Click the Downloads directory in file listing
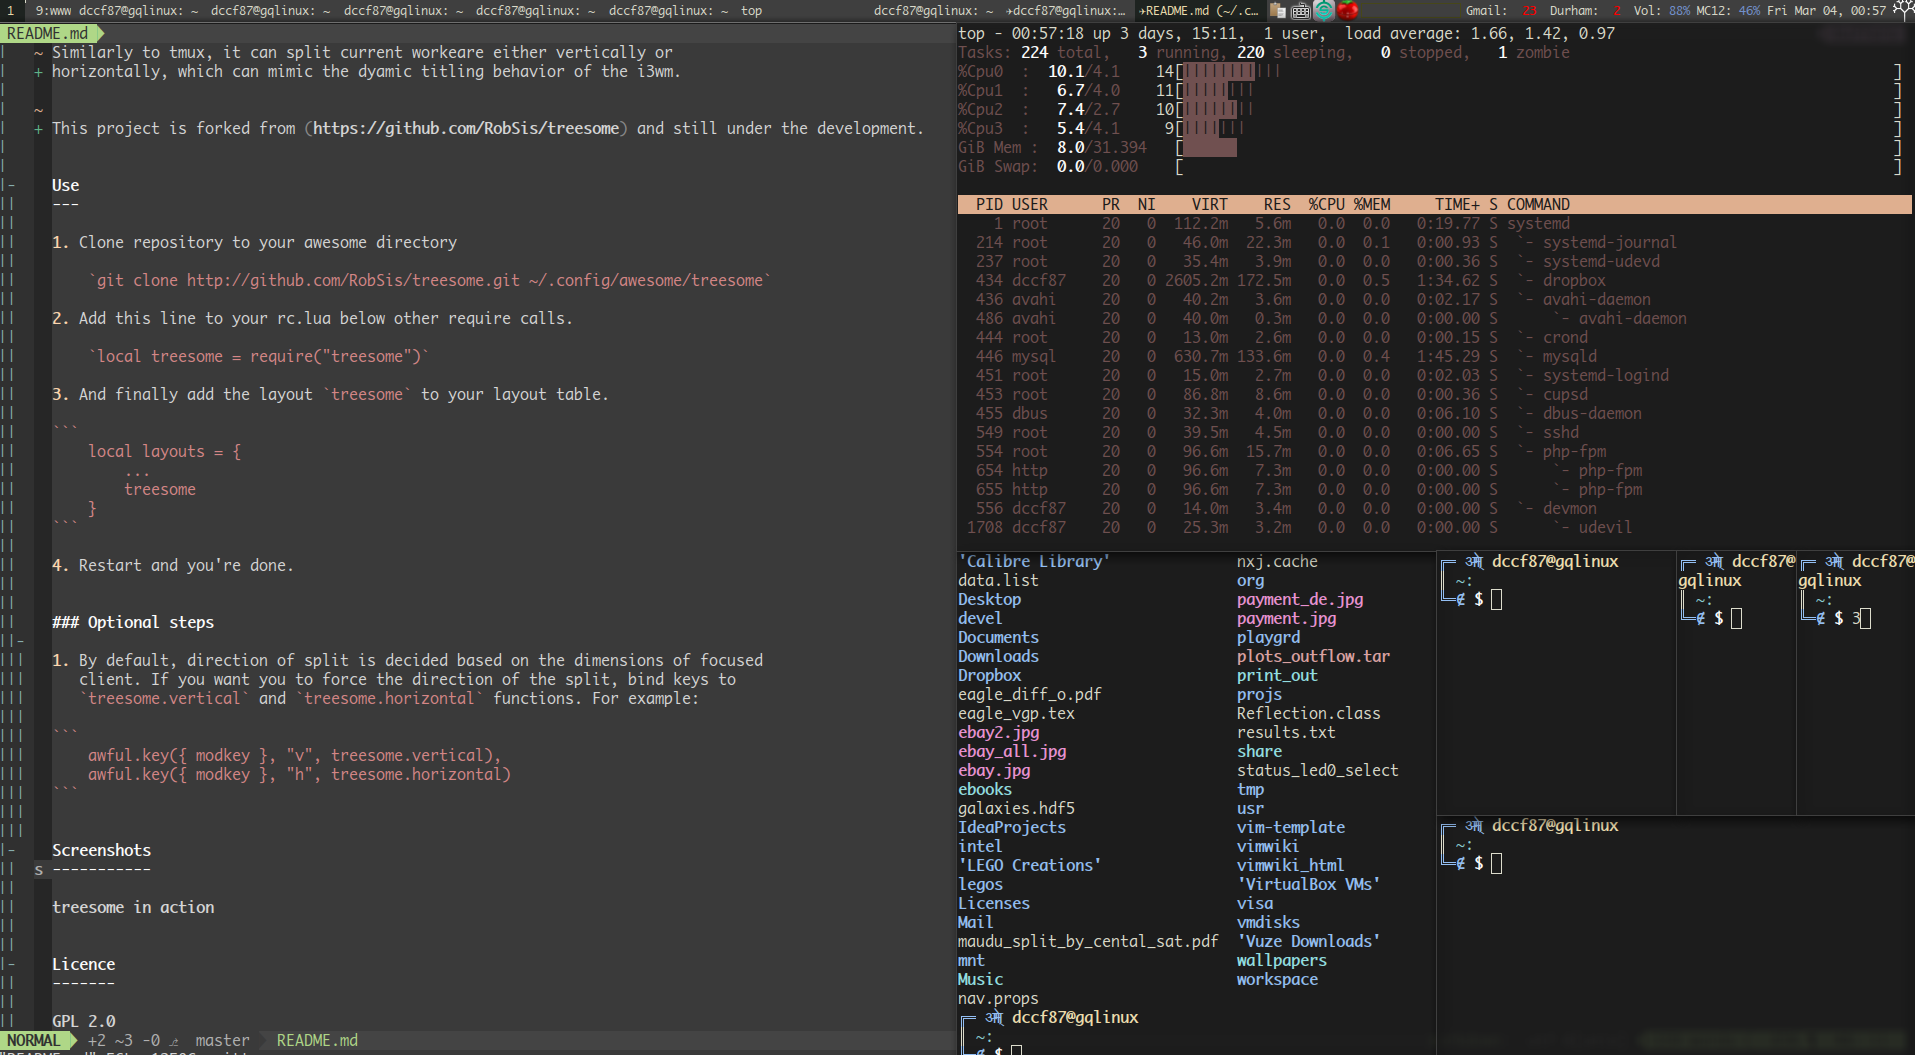The height and width of the screenshot is (1055, 1915). [x=998, y=656]
